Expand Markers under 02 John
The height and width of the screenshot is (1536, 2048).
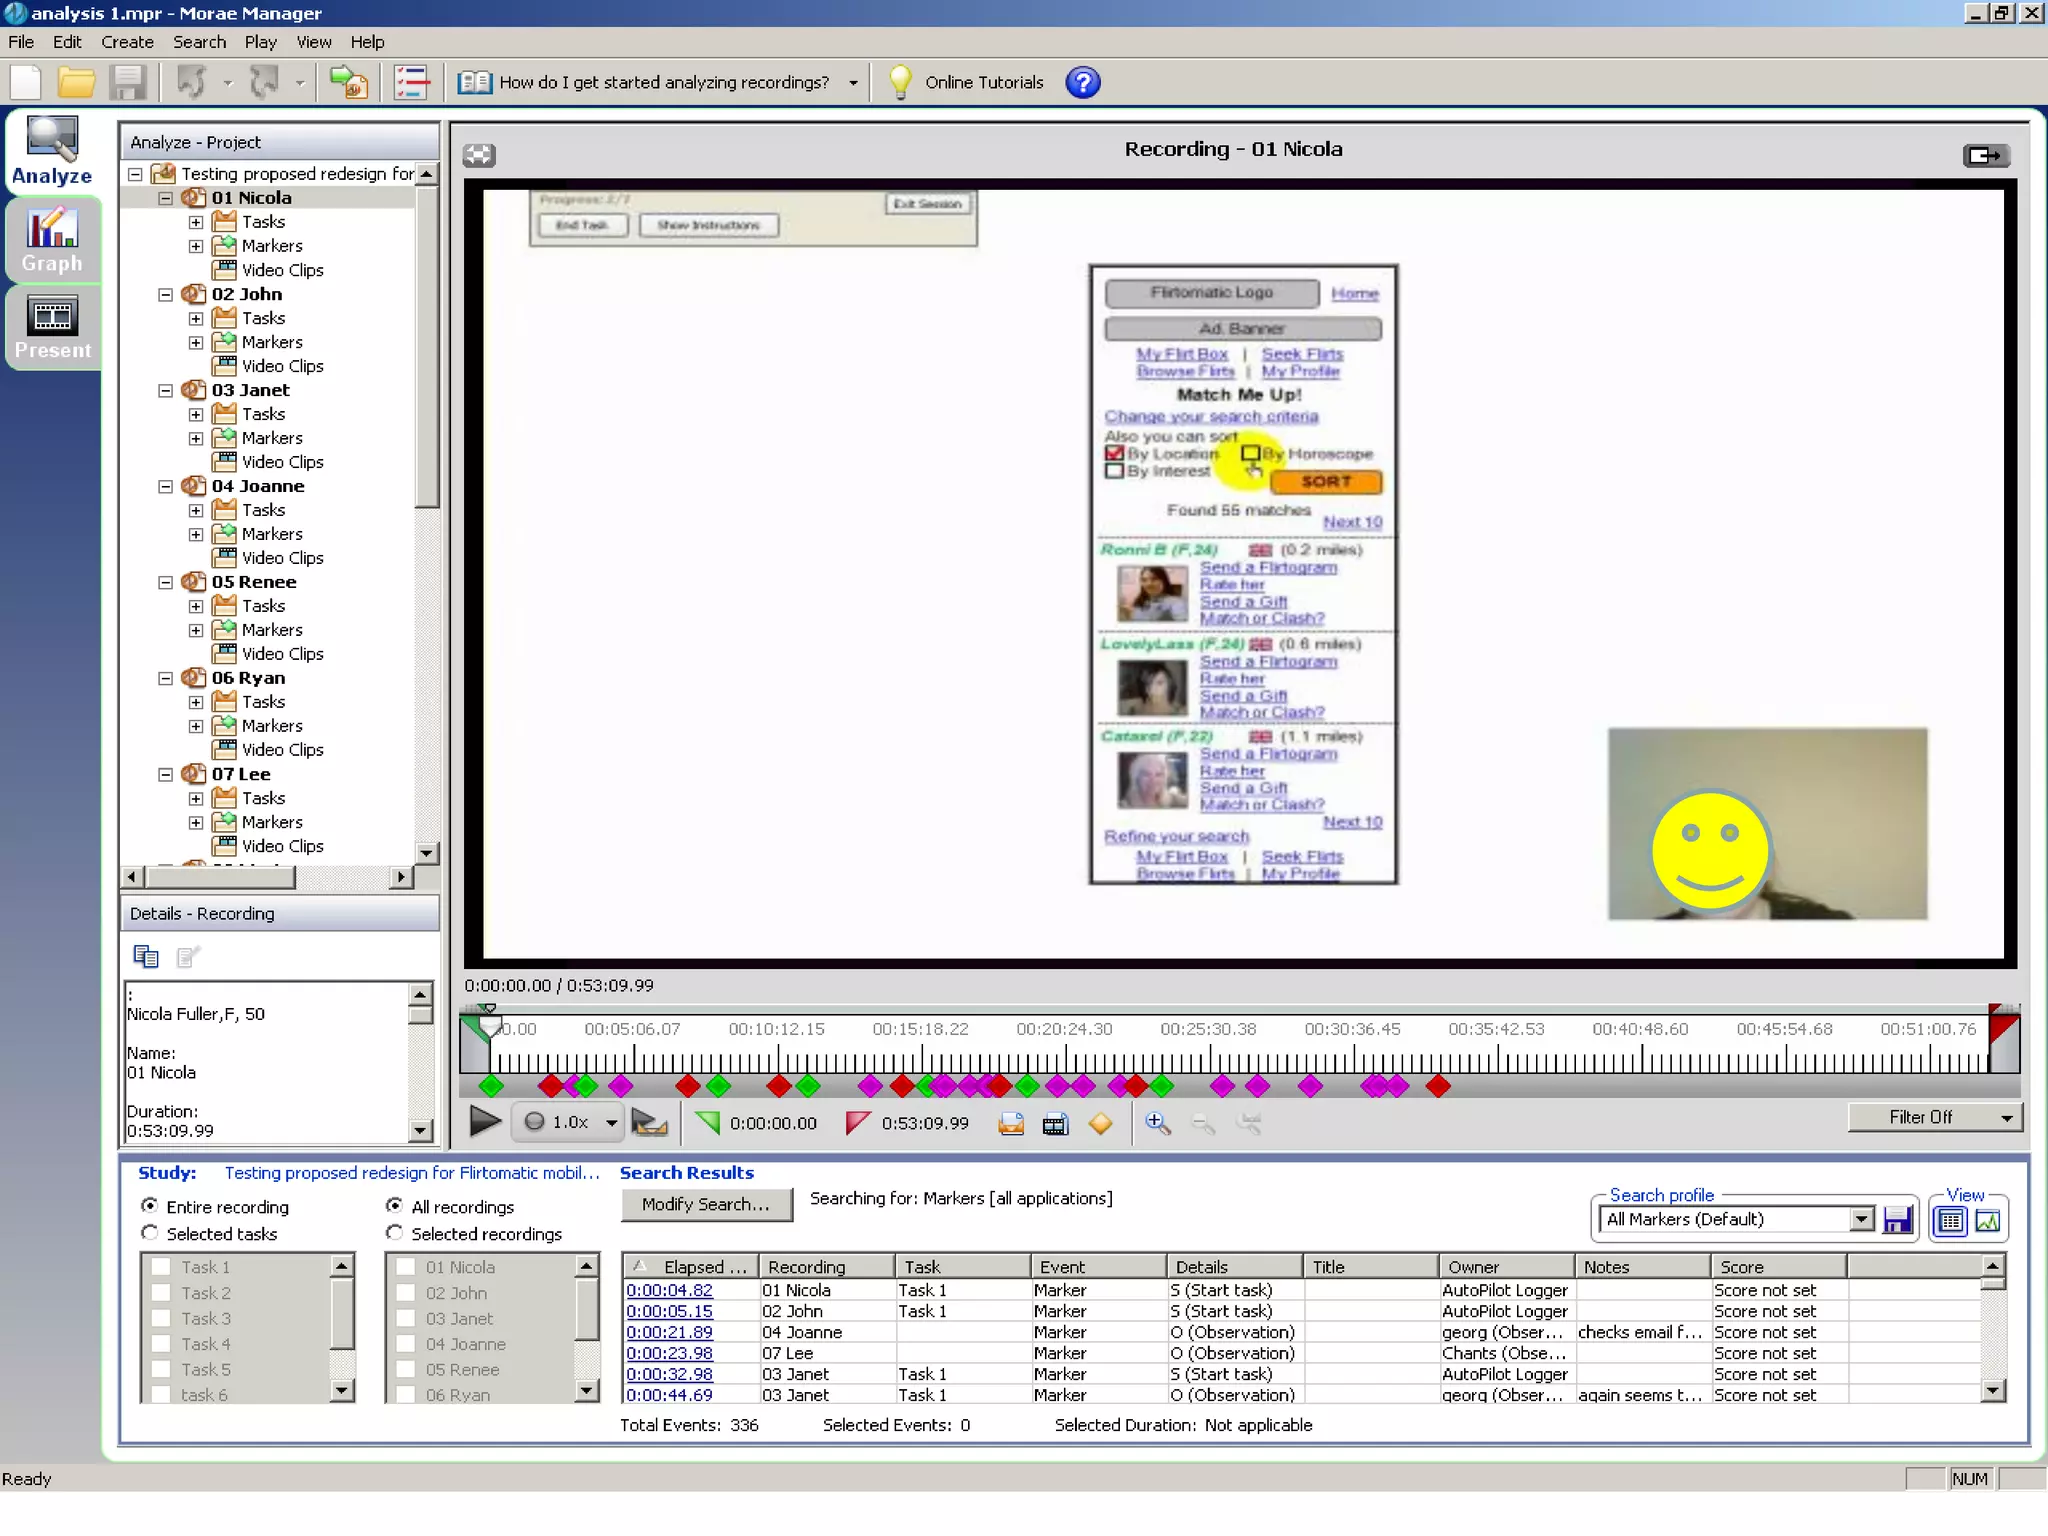pyautogui.click(x=196, y=342)
